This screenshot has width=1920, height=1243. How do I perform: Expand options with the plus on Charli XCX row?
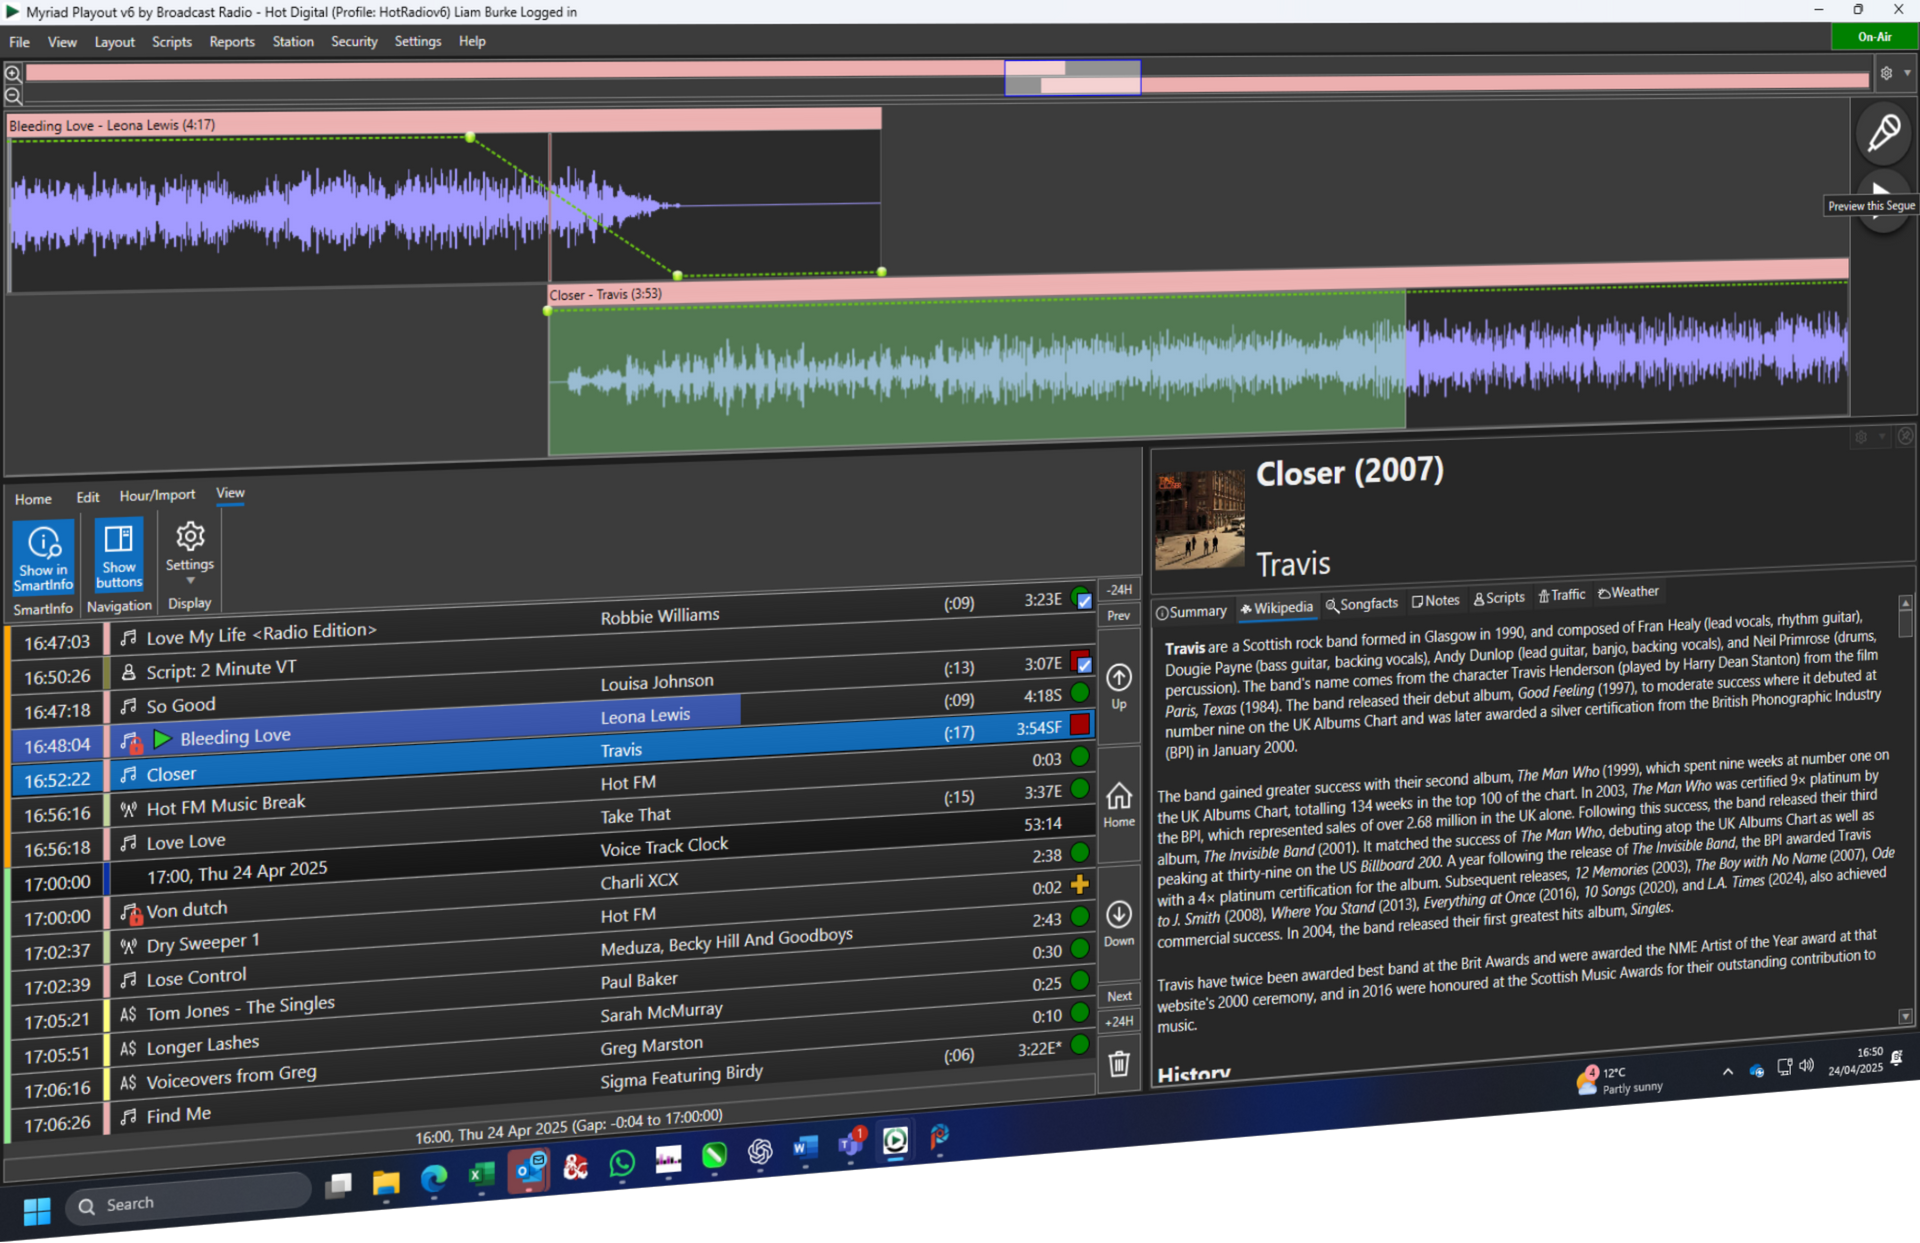[1081, 885]
